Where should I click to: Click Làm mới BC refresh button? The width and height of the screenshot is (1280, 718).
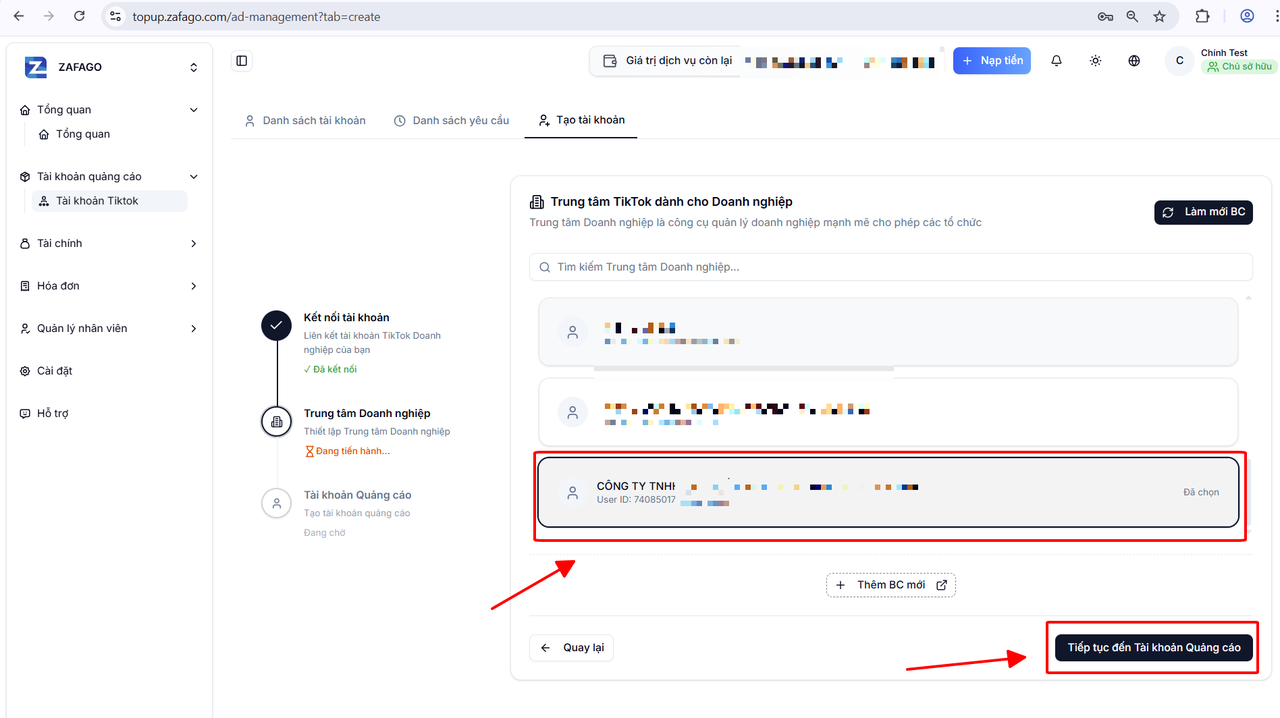point(1204,212)
